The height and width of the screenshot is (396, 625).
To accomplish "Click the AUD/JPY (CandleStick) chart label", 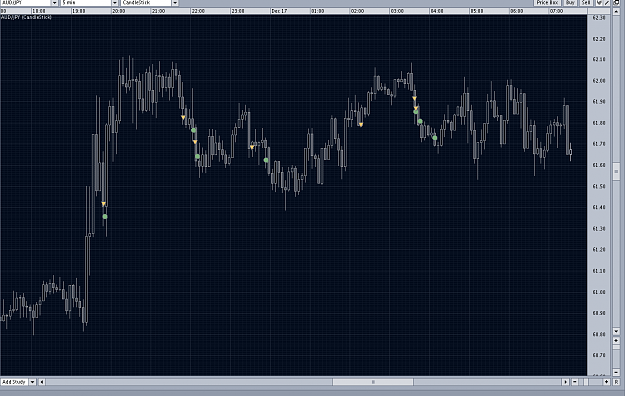I will coord(26,18).
